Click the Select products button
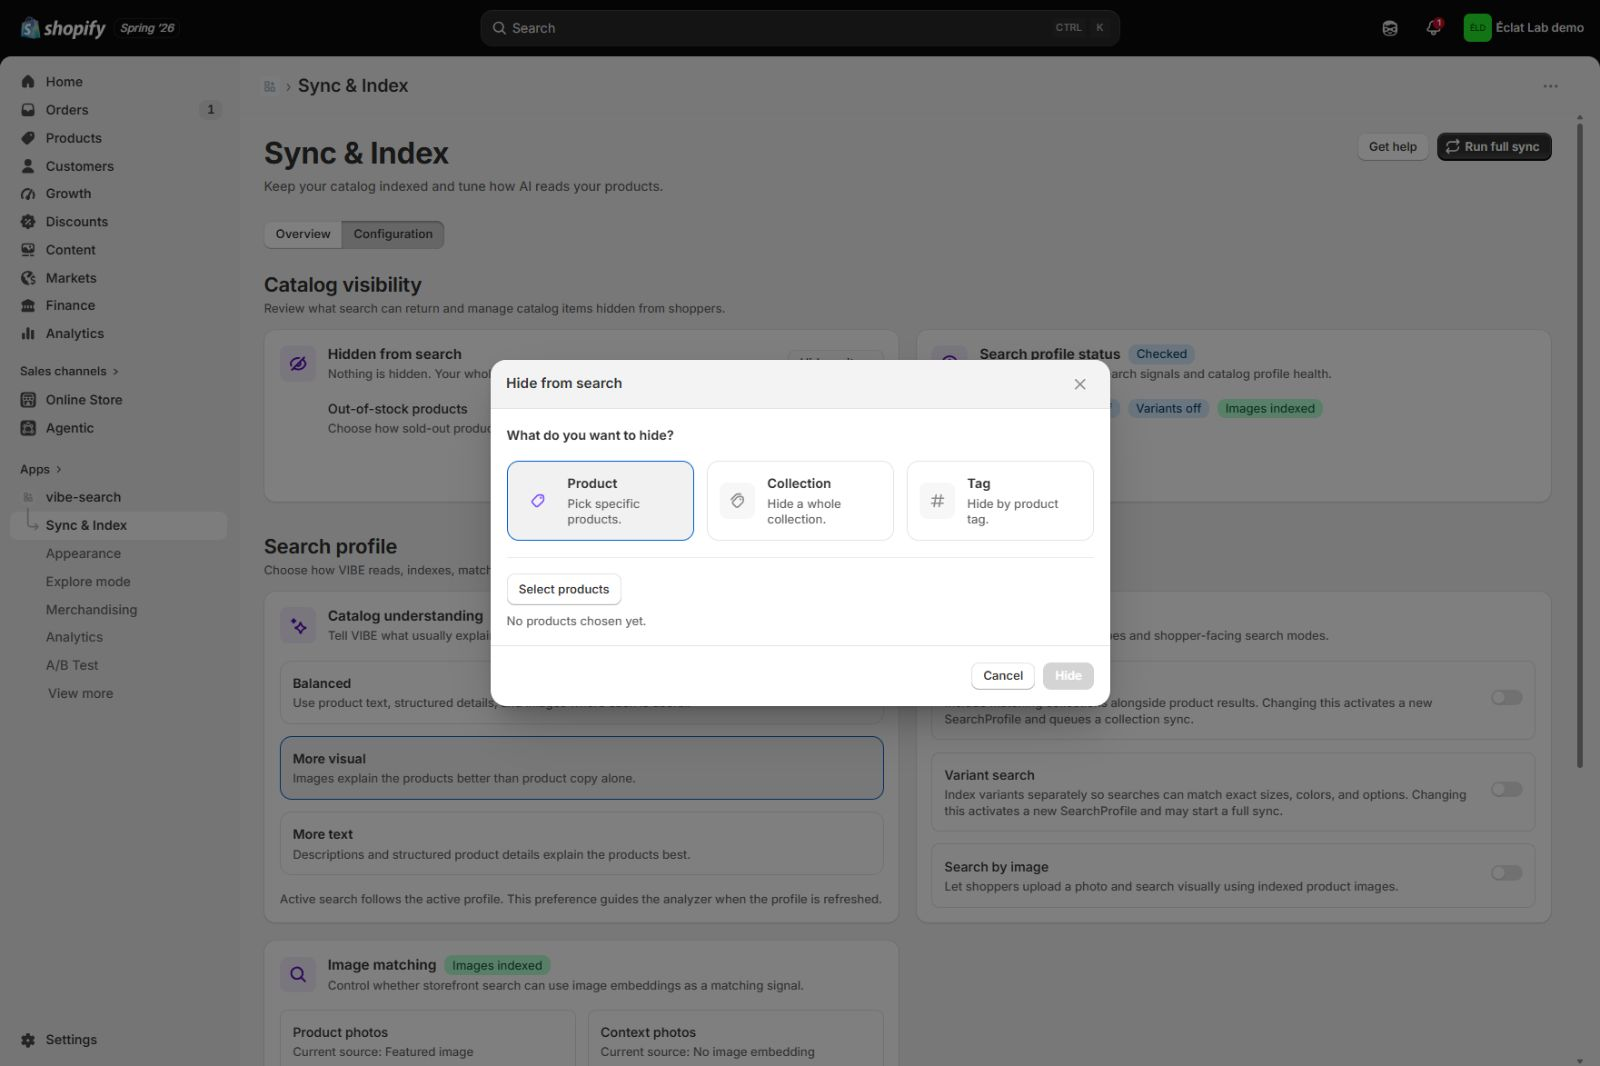 pos(564,590)
